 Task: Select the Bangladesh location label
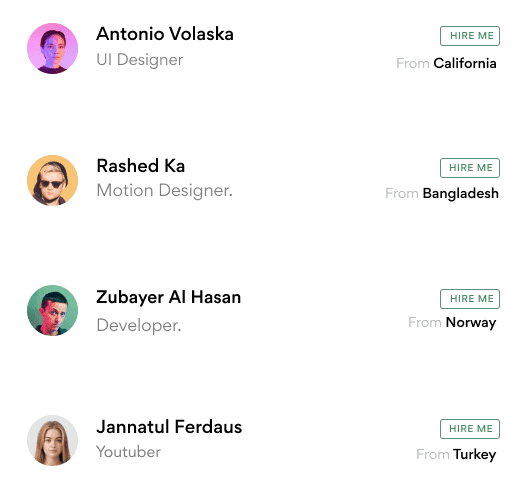460,193
